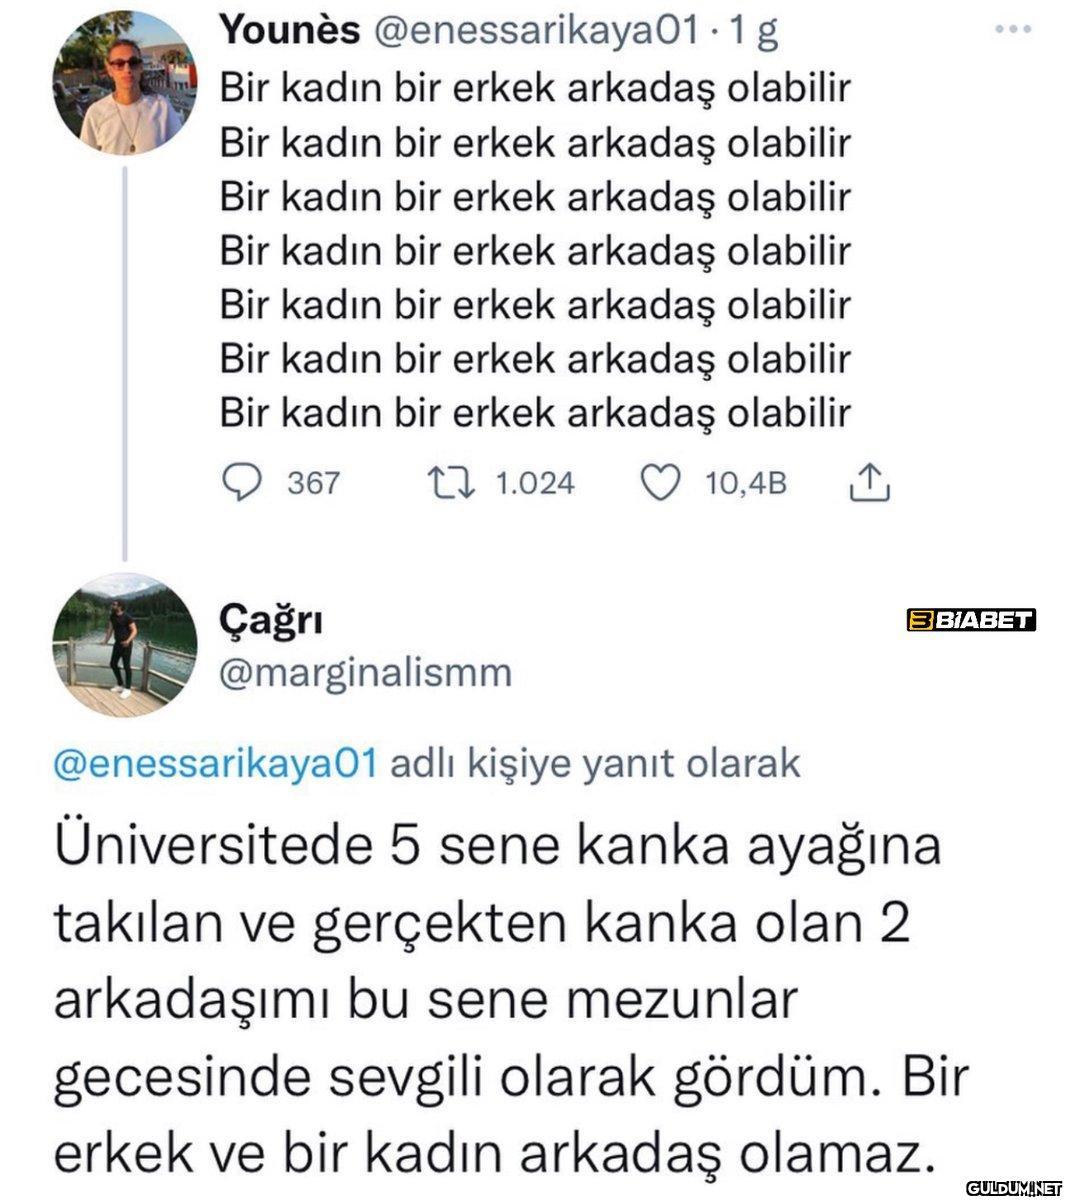Screen dimensions: 1066x1200
Task: Like the tweet with the heart icon
Action: [660, 483]
